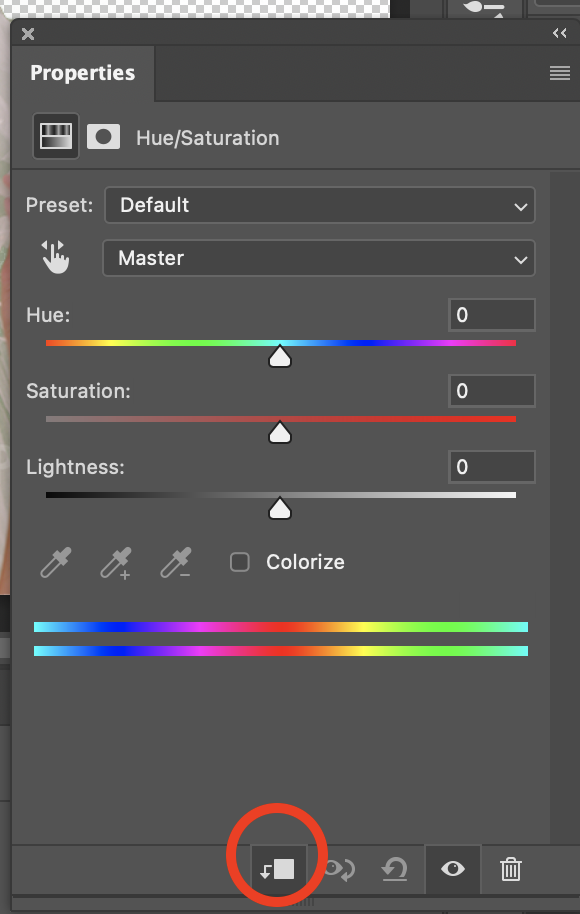Screen dimensions: 580x914
Task: Activate the targeted adjustment tool
Action: 56,257
